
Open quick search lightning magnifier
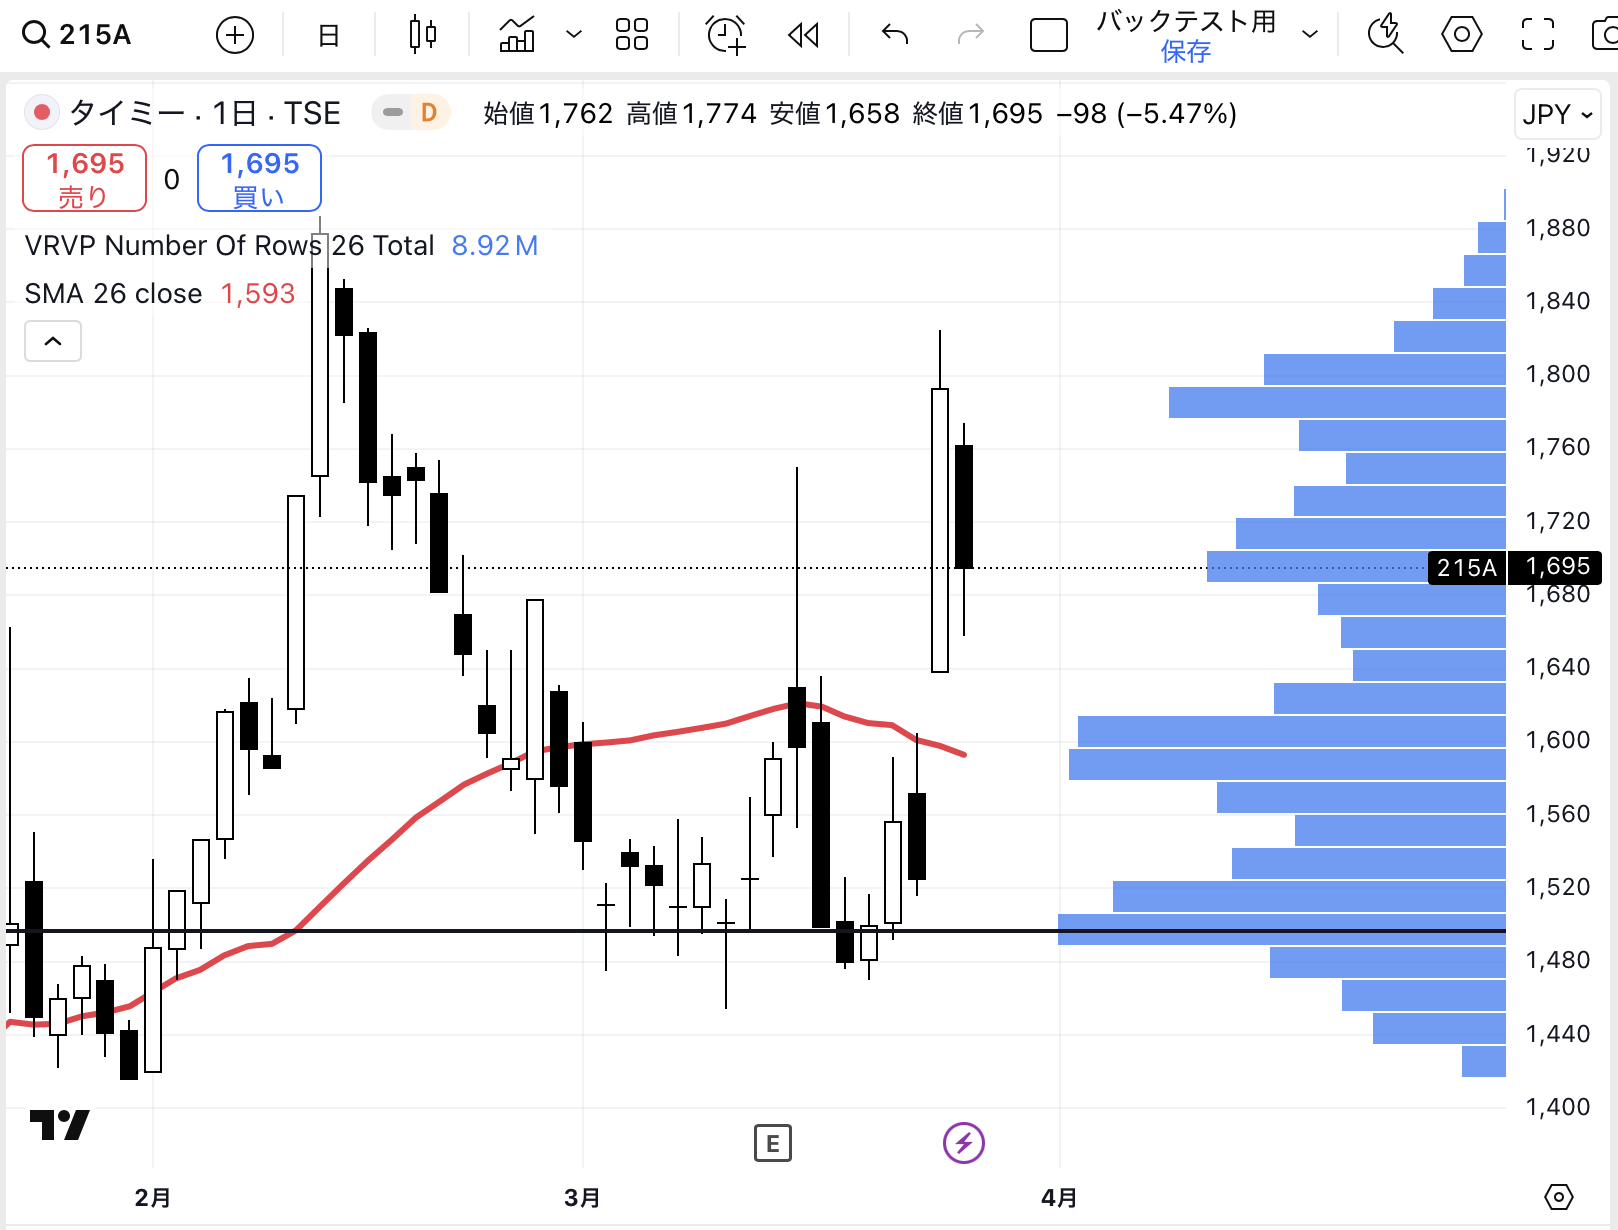point(1385,35)
